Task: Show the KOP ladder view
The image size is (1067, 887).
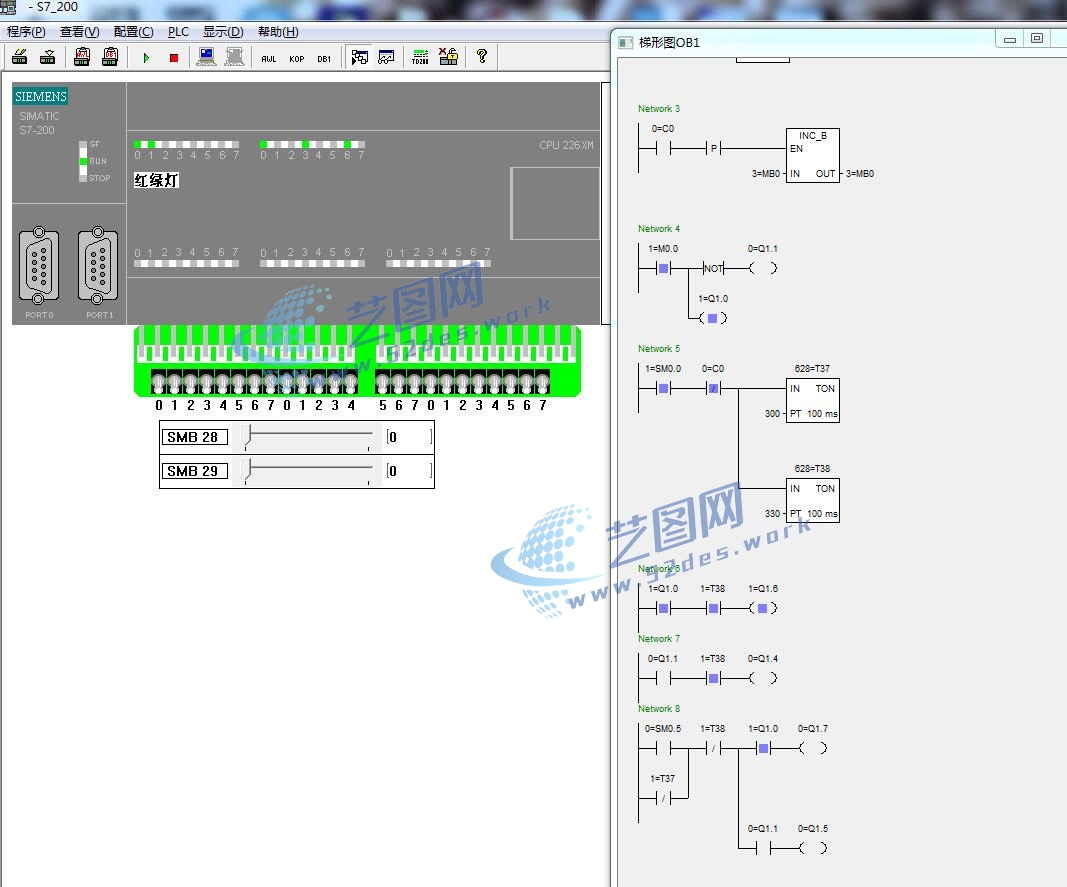Action: 297,59
